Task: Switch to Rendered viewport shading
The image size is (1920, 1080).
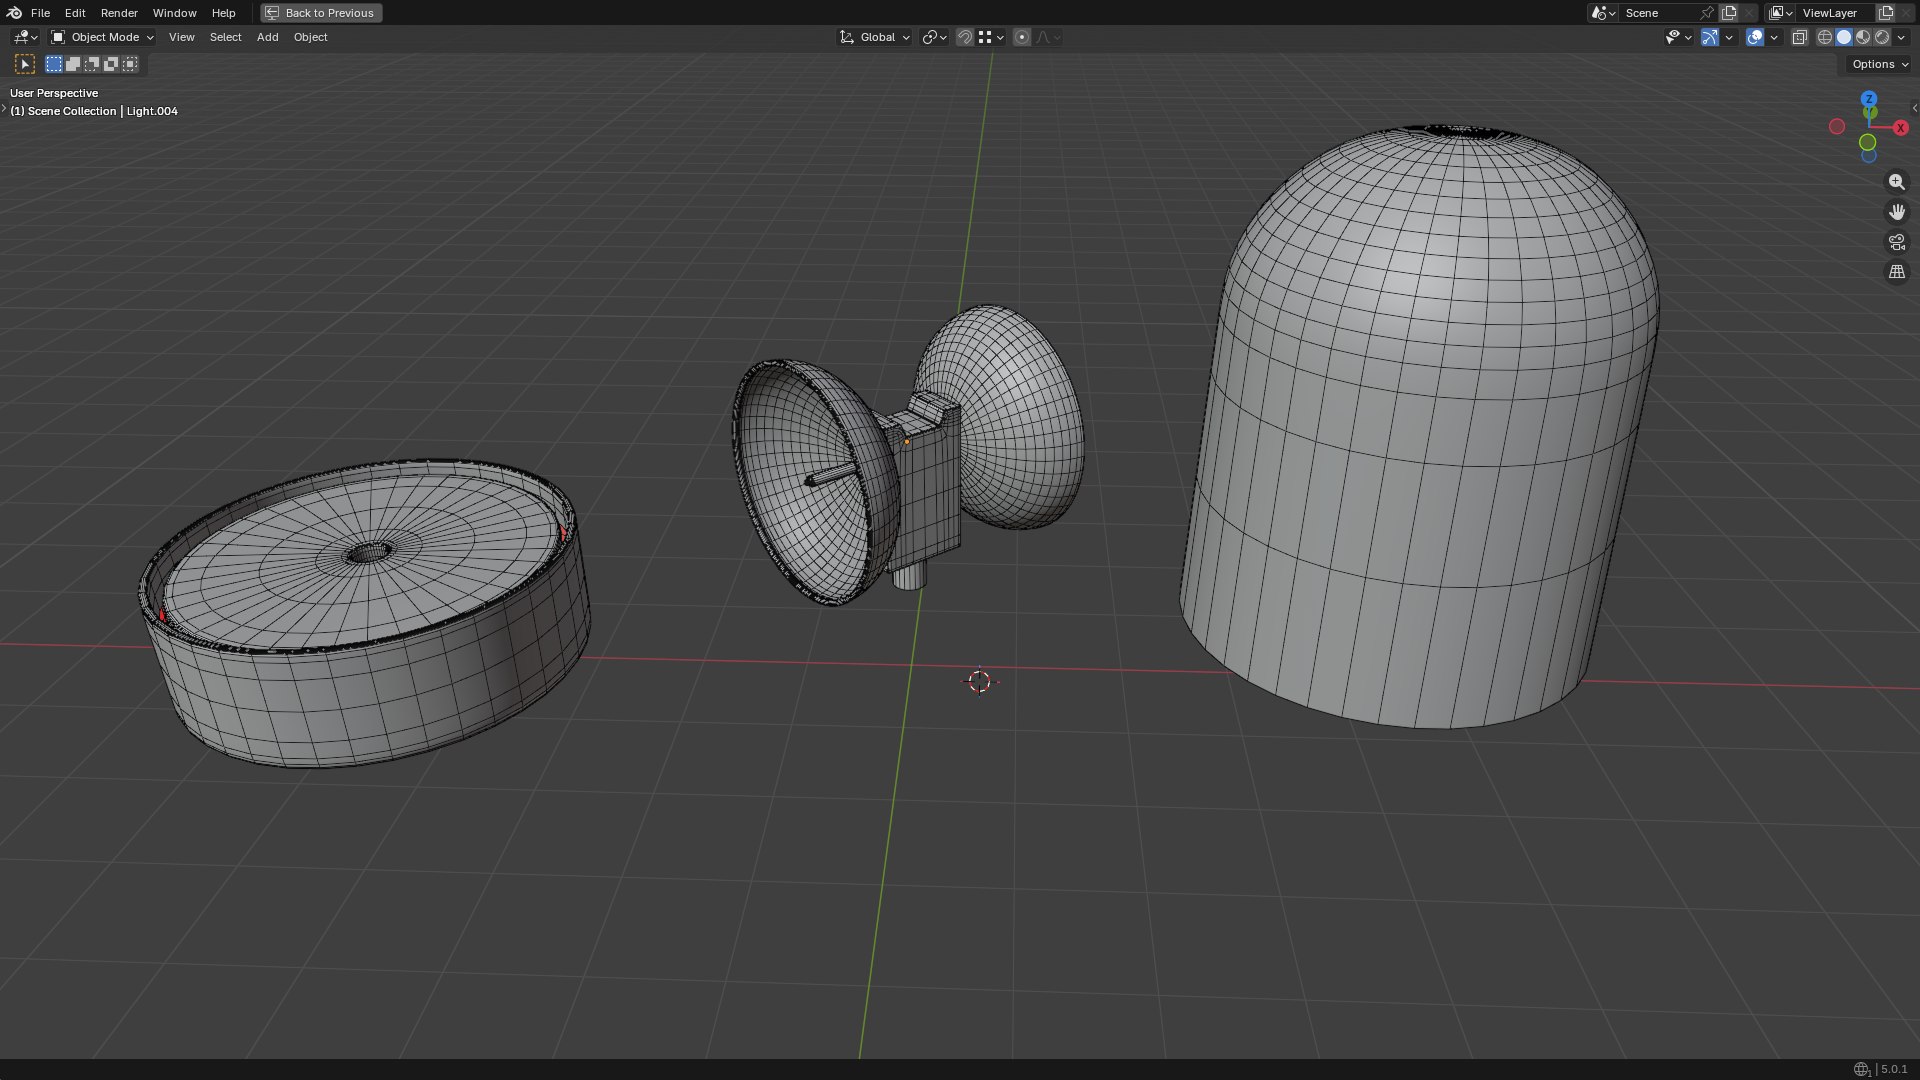Action: tap(1882, 37)
